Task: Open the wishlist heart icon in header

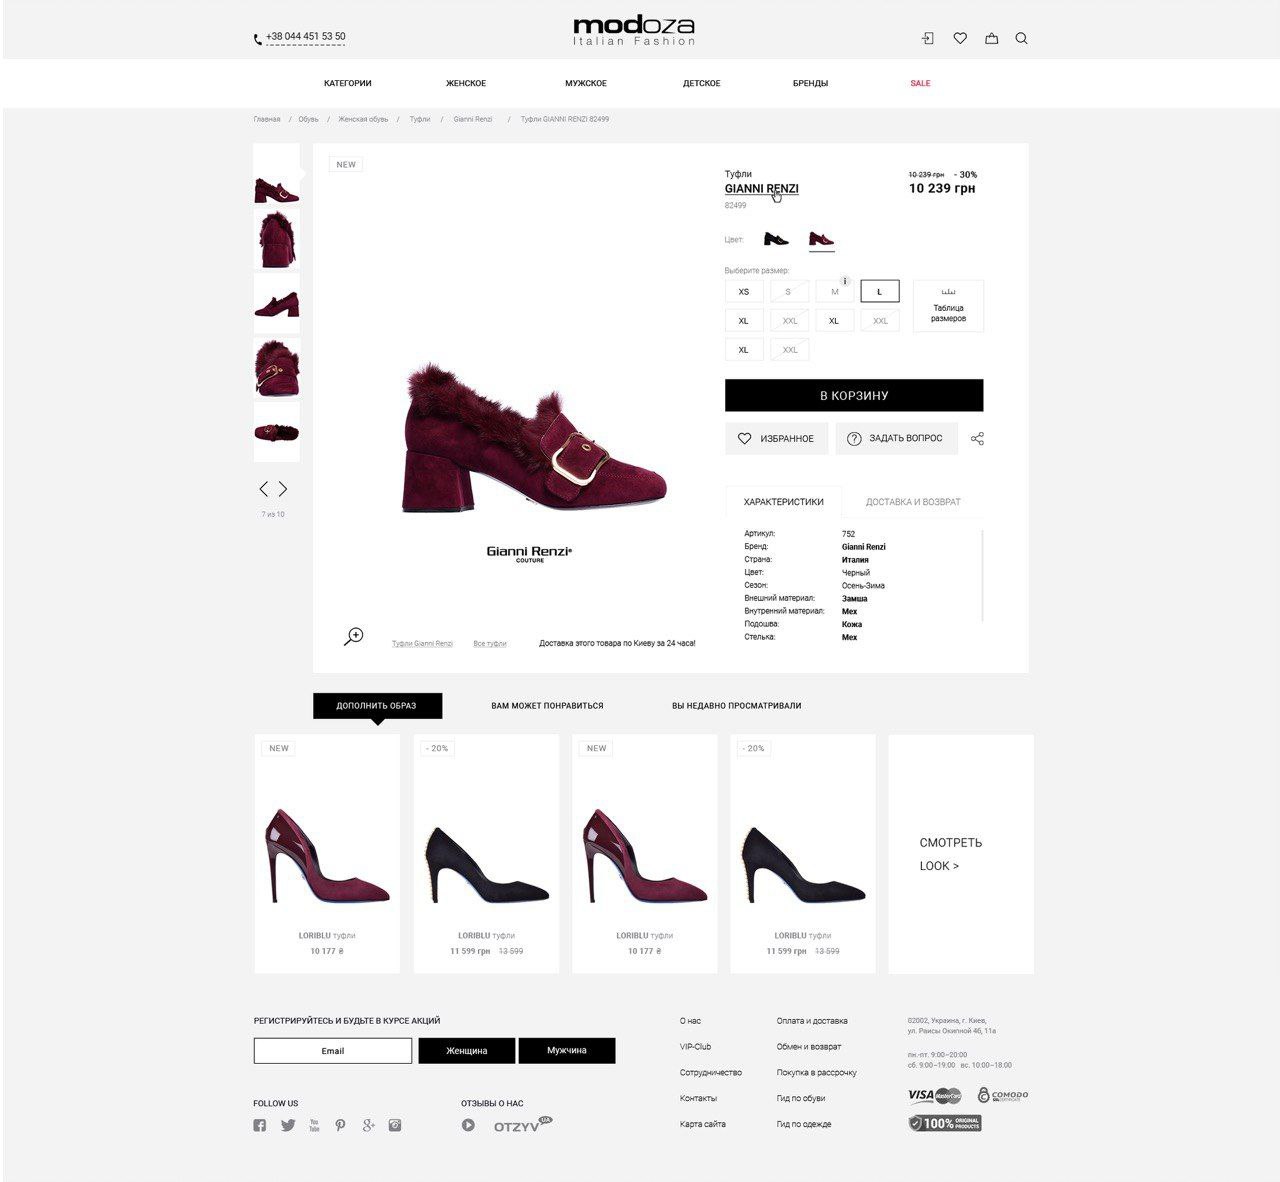Action: point(960,38)
